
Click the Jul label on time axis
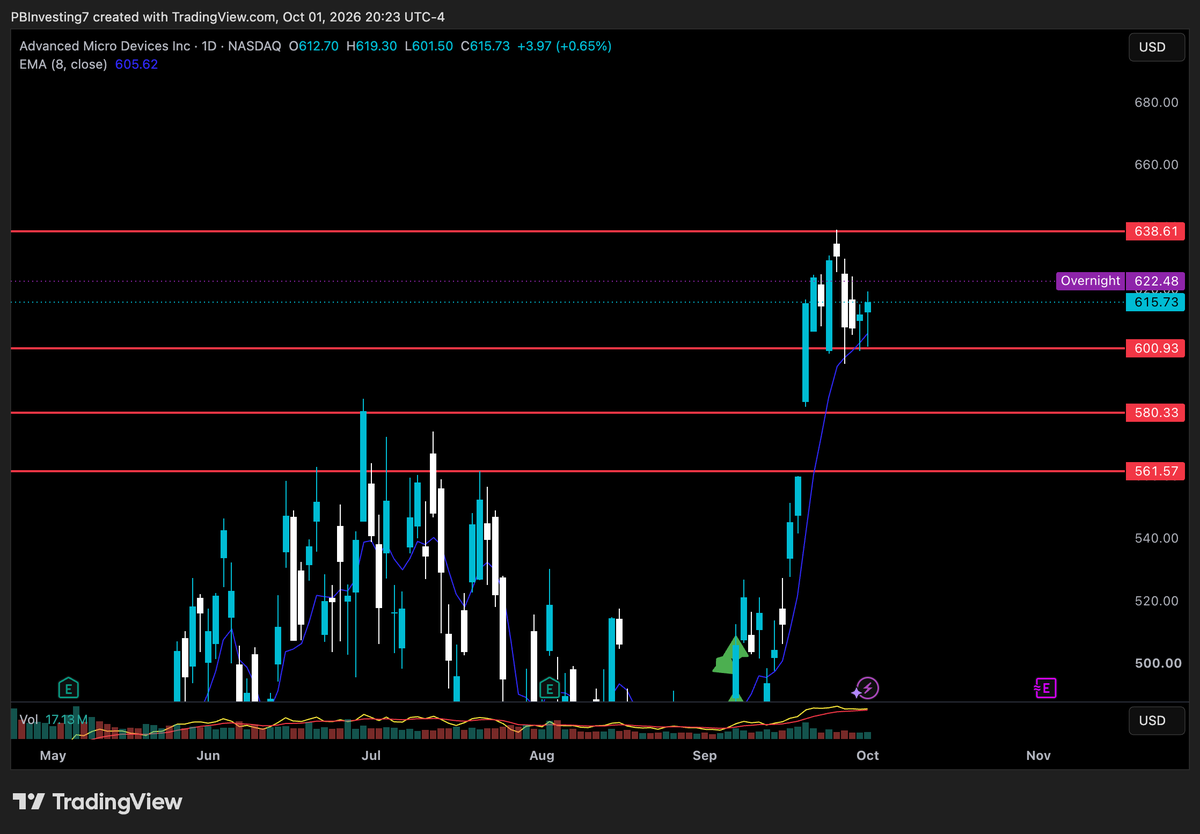pyautogui.click(x=371, y=755)
